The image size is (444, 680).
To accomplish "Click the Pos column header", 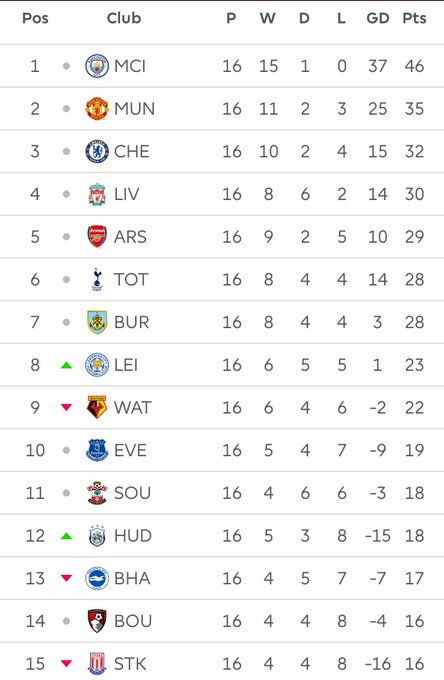I will point(35,18).
